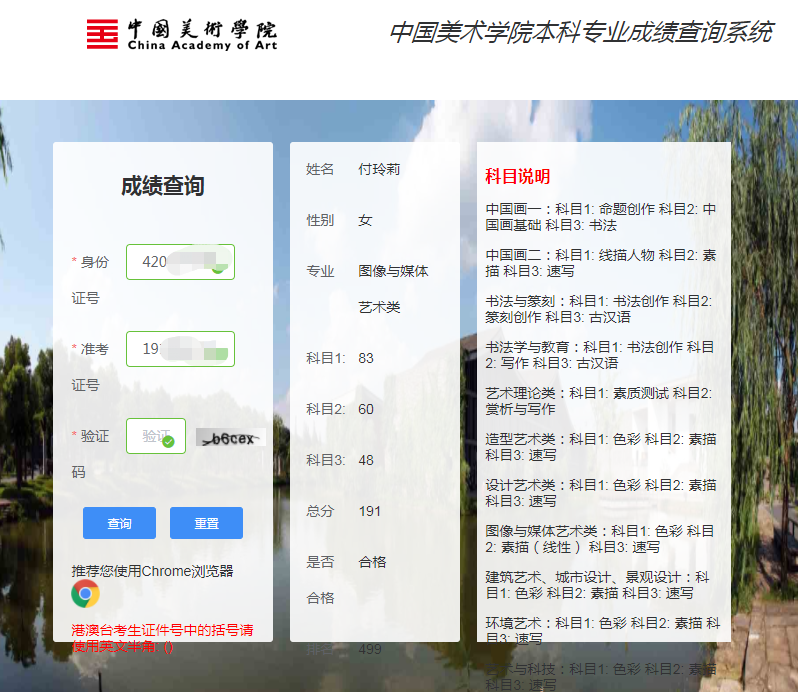Refresh the b6cex captcha image
Image resolution: width=798 pixels, height=692 pixels.
[x=231, y=438]
